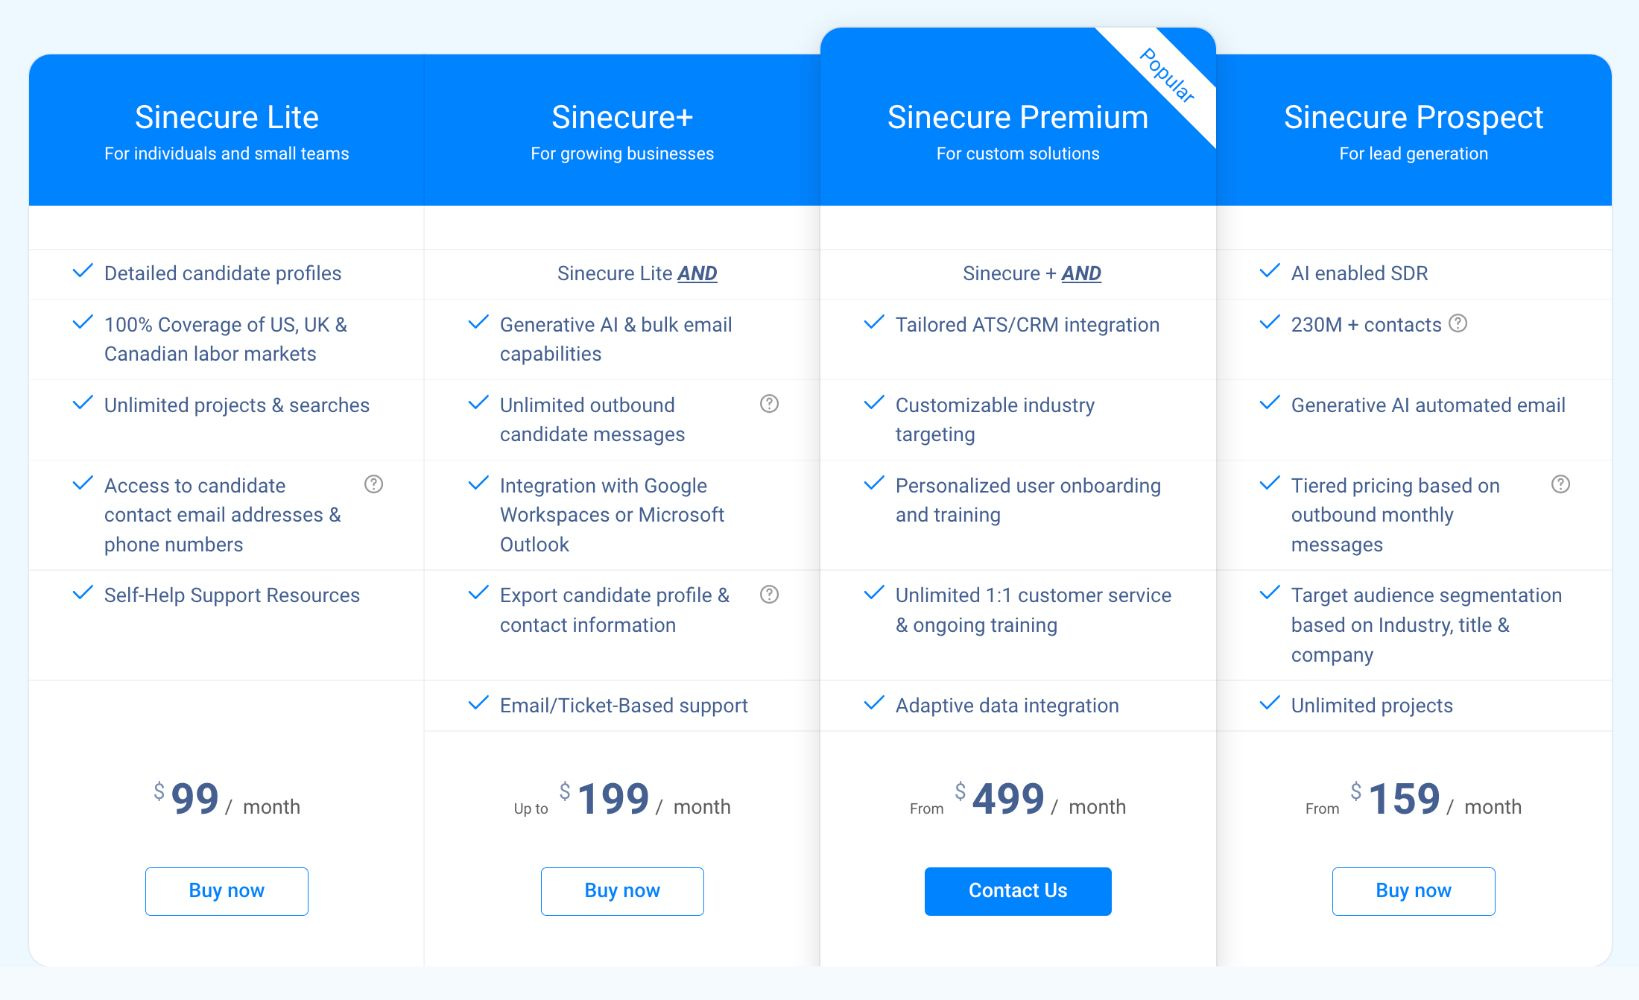Open the tooltip for Tiered pricing based on messages

(1560, 484)
